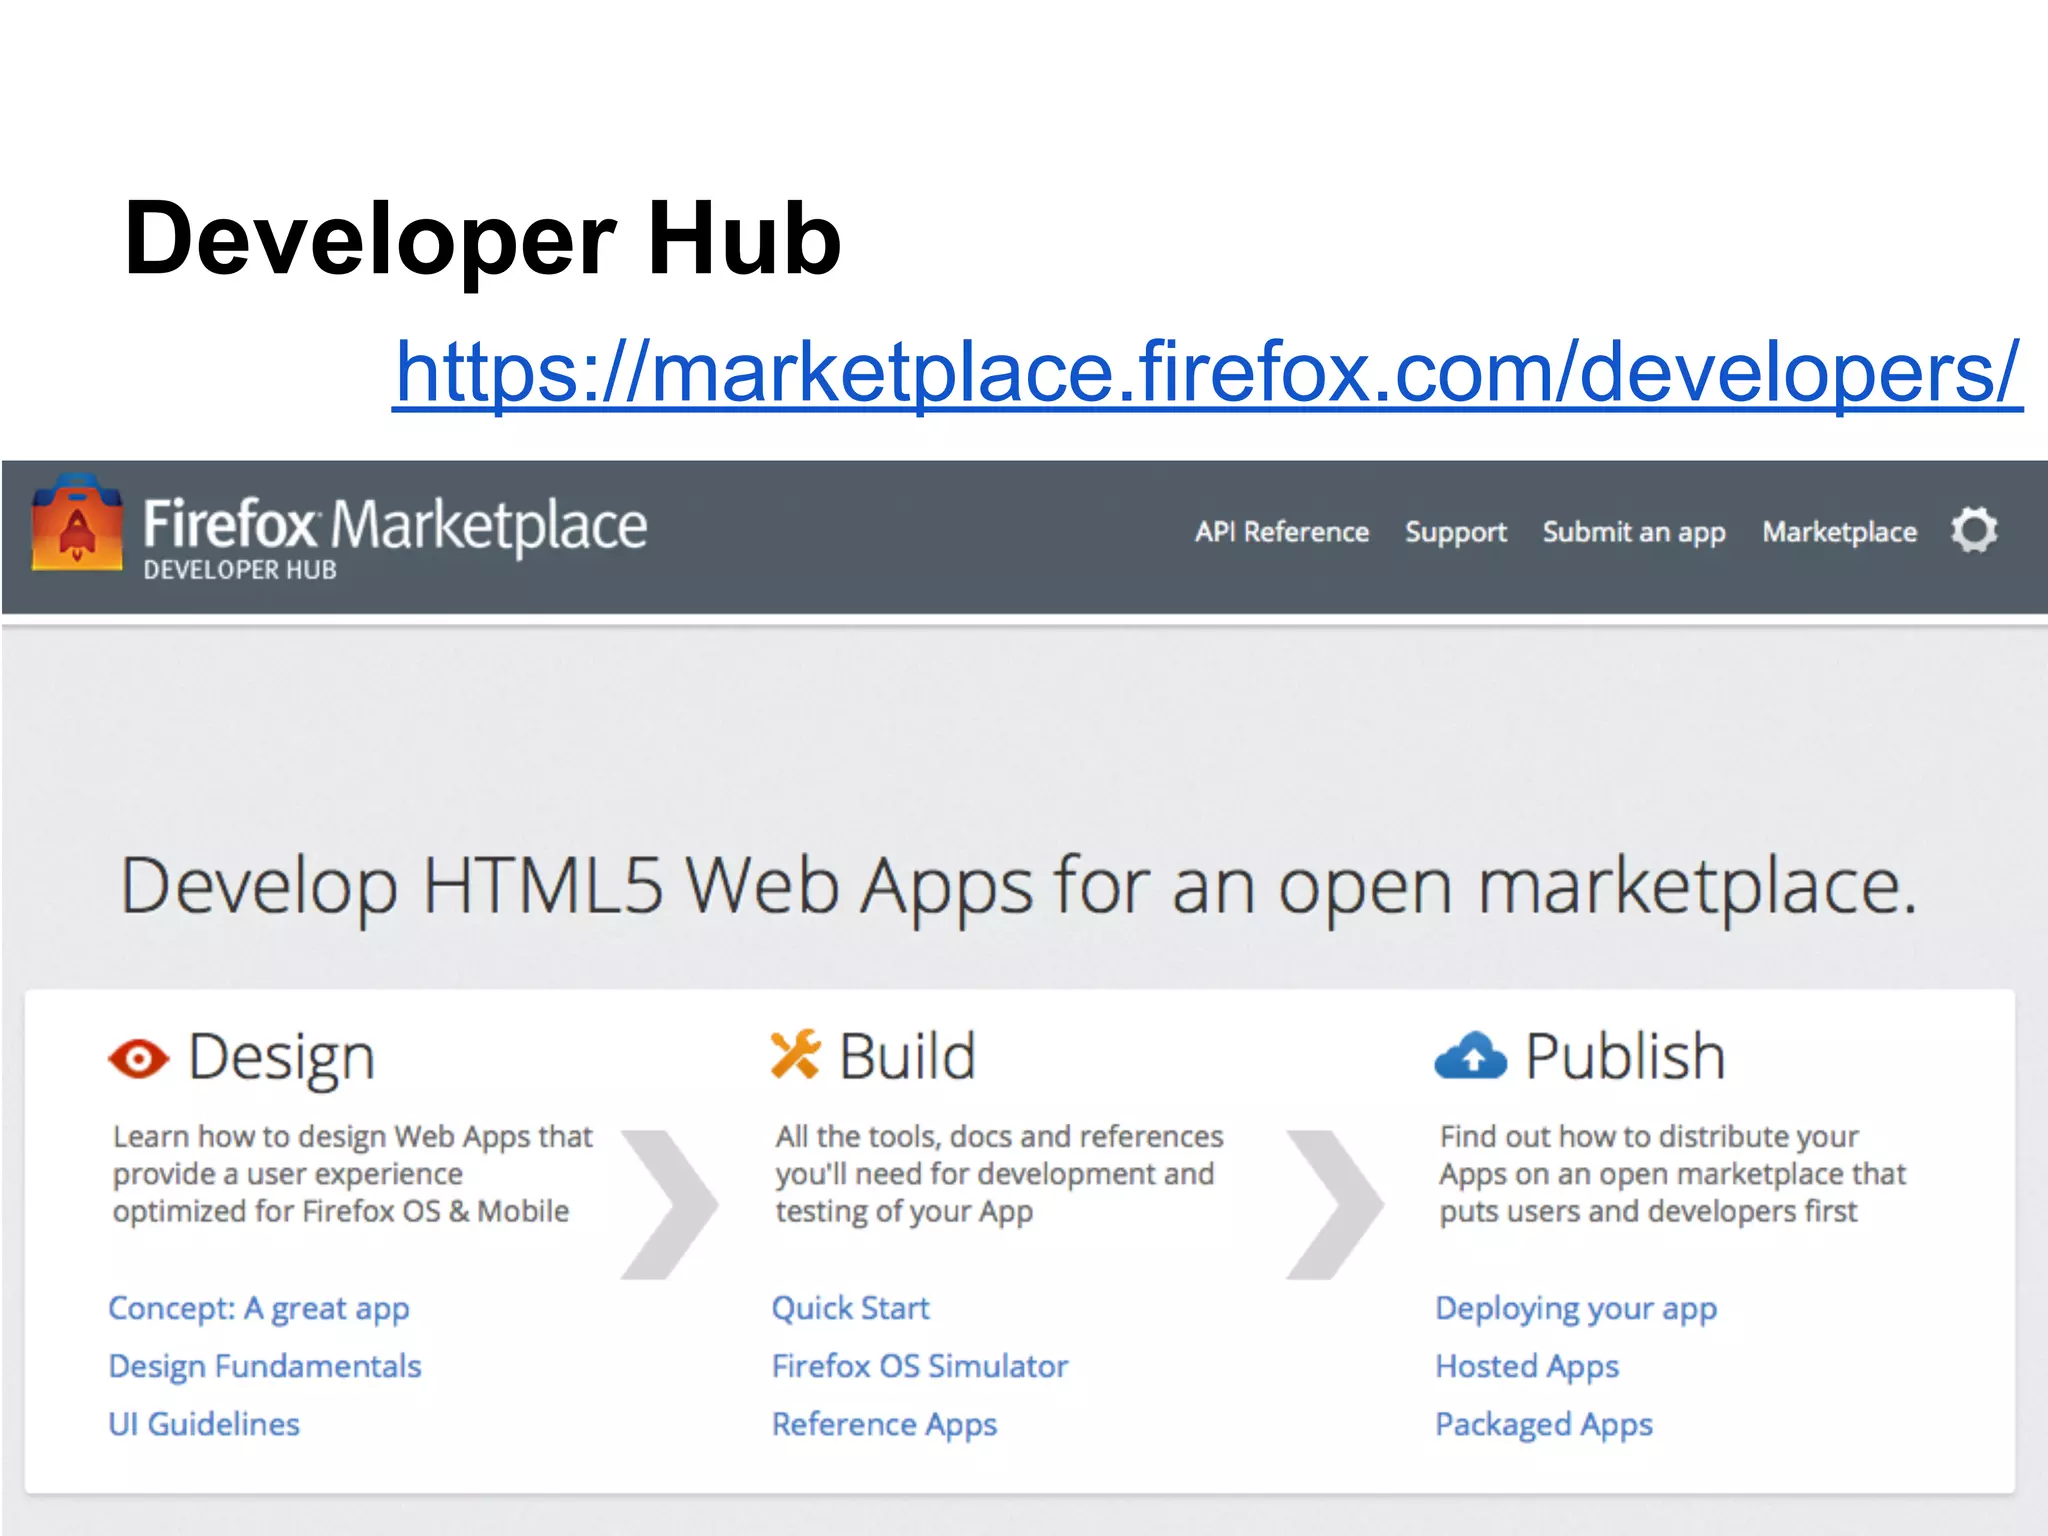Click the Learn how to design Web Apps description
The height and width of the screenshot is (1536, 2048).
coord(353,1175)
